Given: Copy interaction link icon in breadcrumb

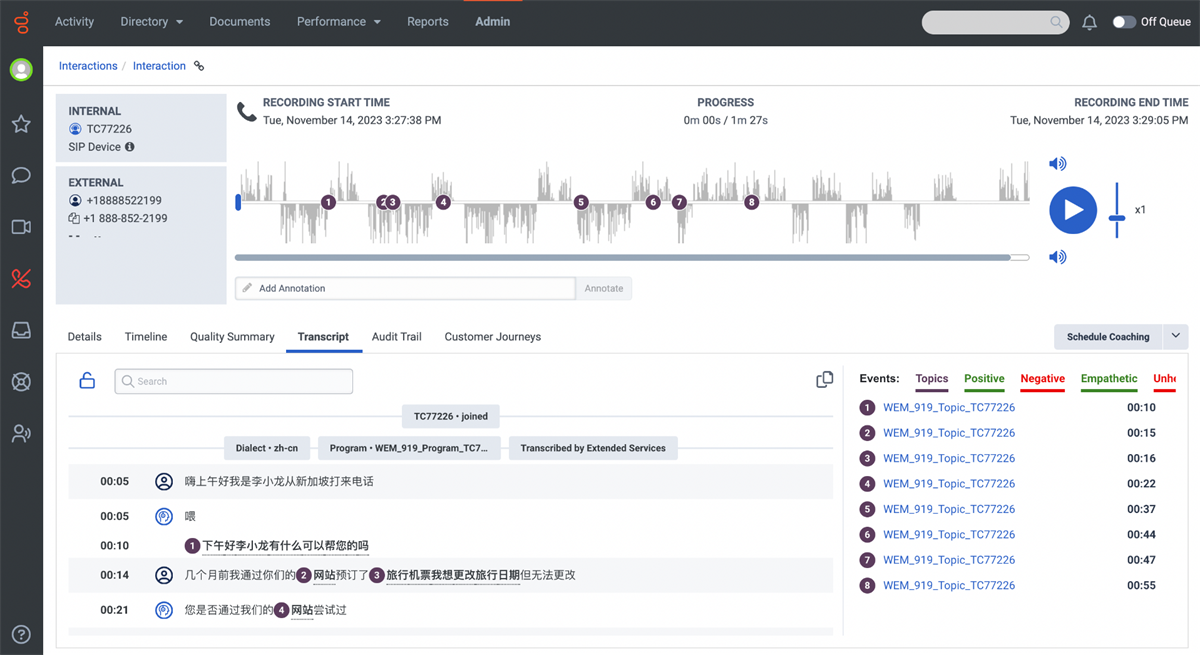Looking at the screenshot, I should pyautogui.click(x=199, y=66).
